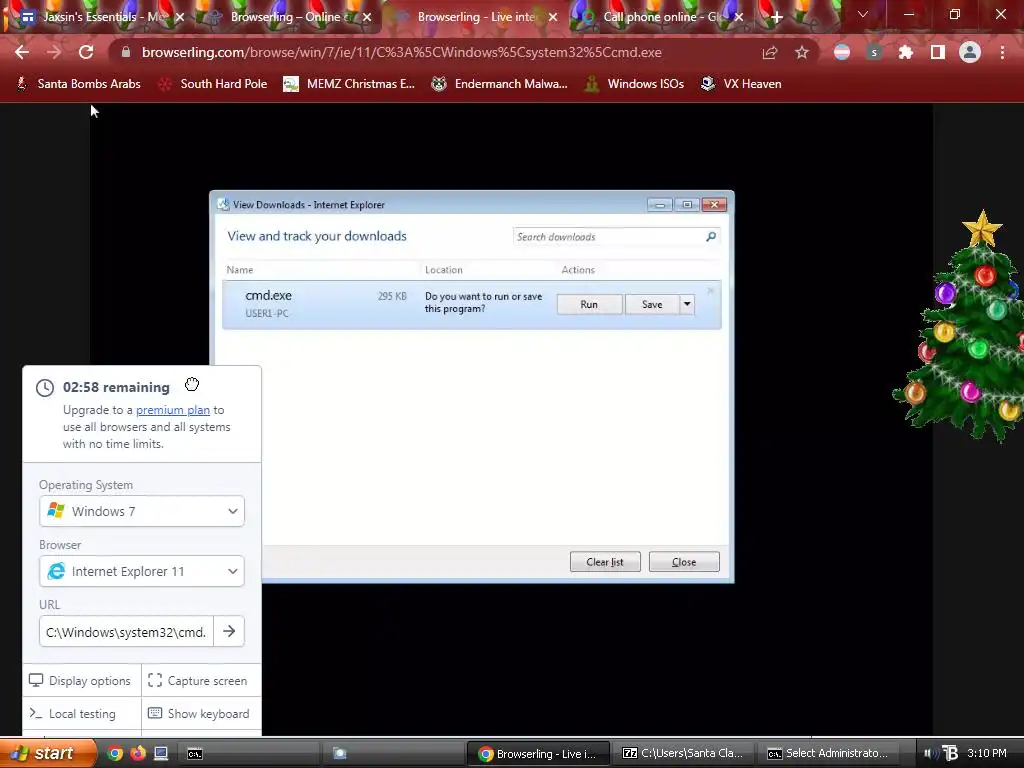Reload the Browserling page
This screenshot has height=768, width=1024.
86,52
